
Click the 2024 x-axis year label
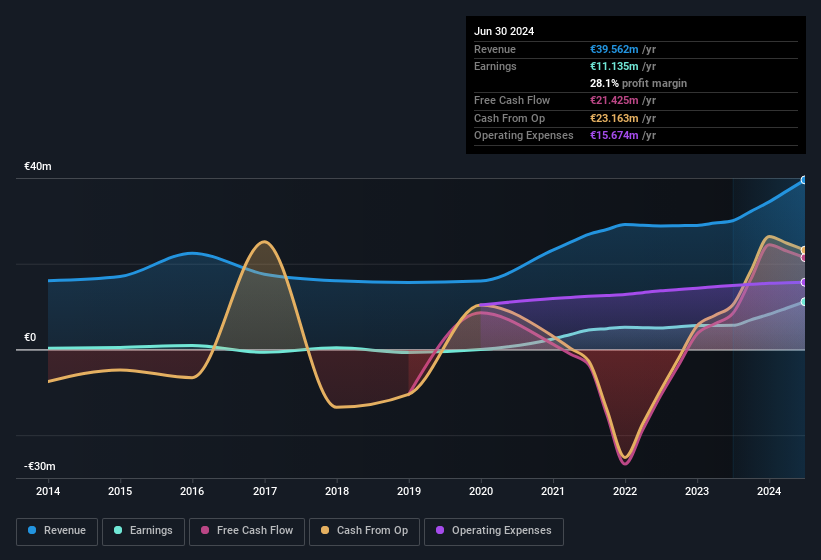point(769,491)
